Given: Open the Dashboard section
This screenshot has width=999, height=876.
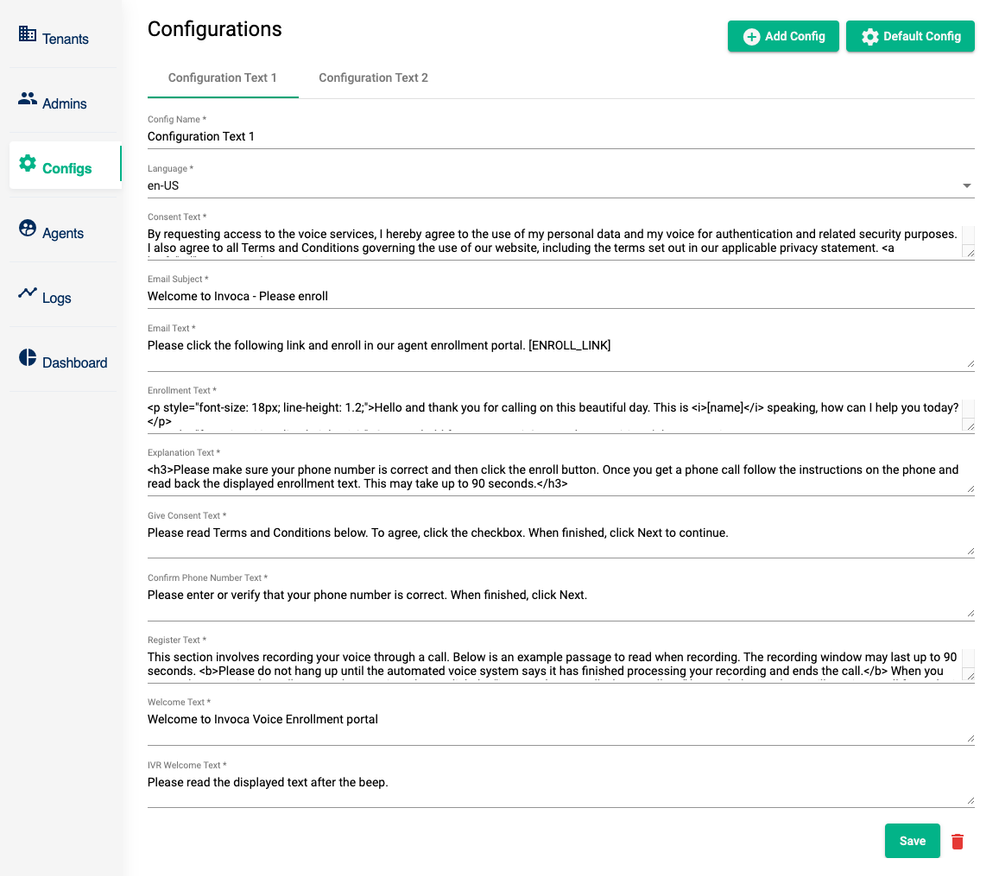Looking at the screenshot, I should pyautogui.click(x=75, y=363).
